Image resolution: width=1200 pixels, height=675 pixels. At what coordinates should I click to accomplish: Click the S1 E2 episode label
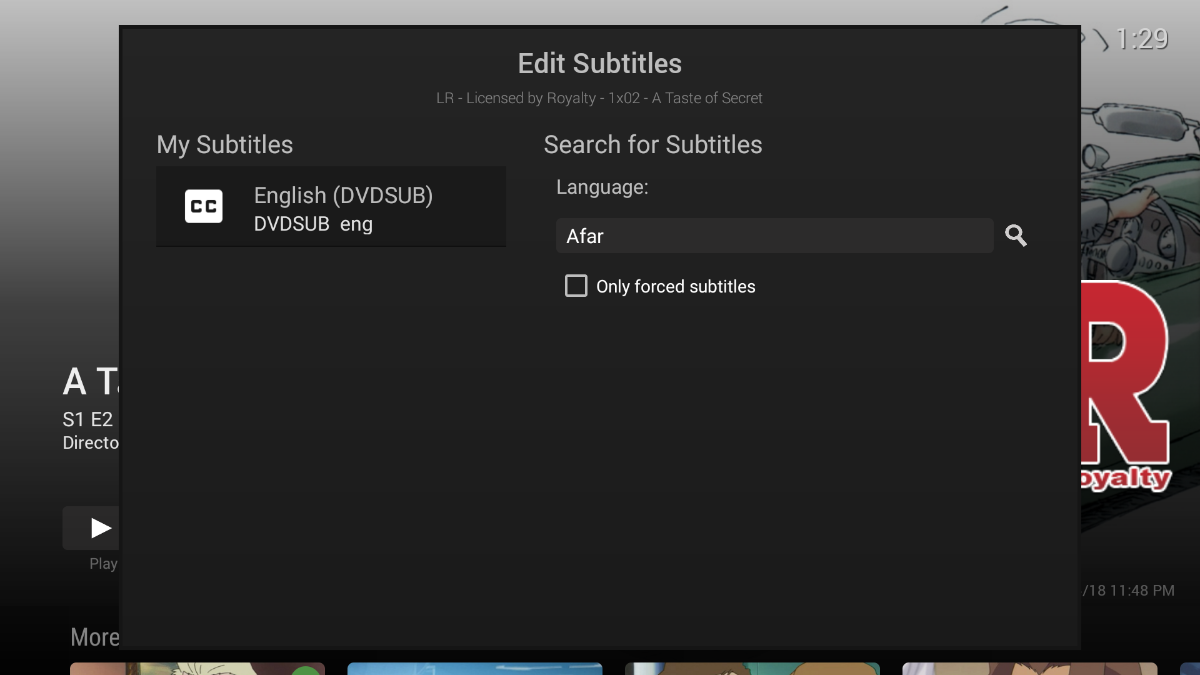[88, 420]
